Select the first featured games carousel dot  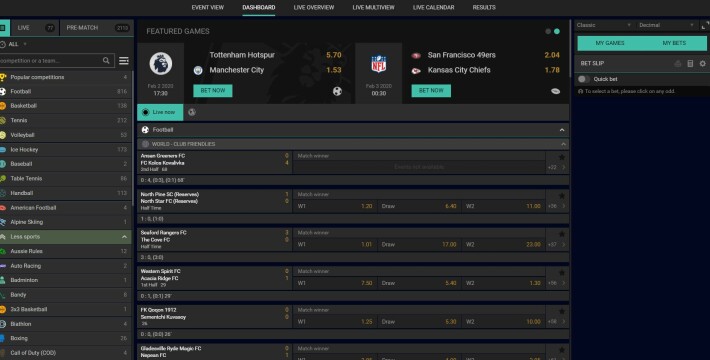pos(548,31)
